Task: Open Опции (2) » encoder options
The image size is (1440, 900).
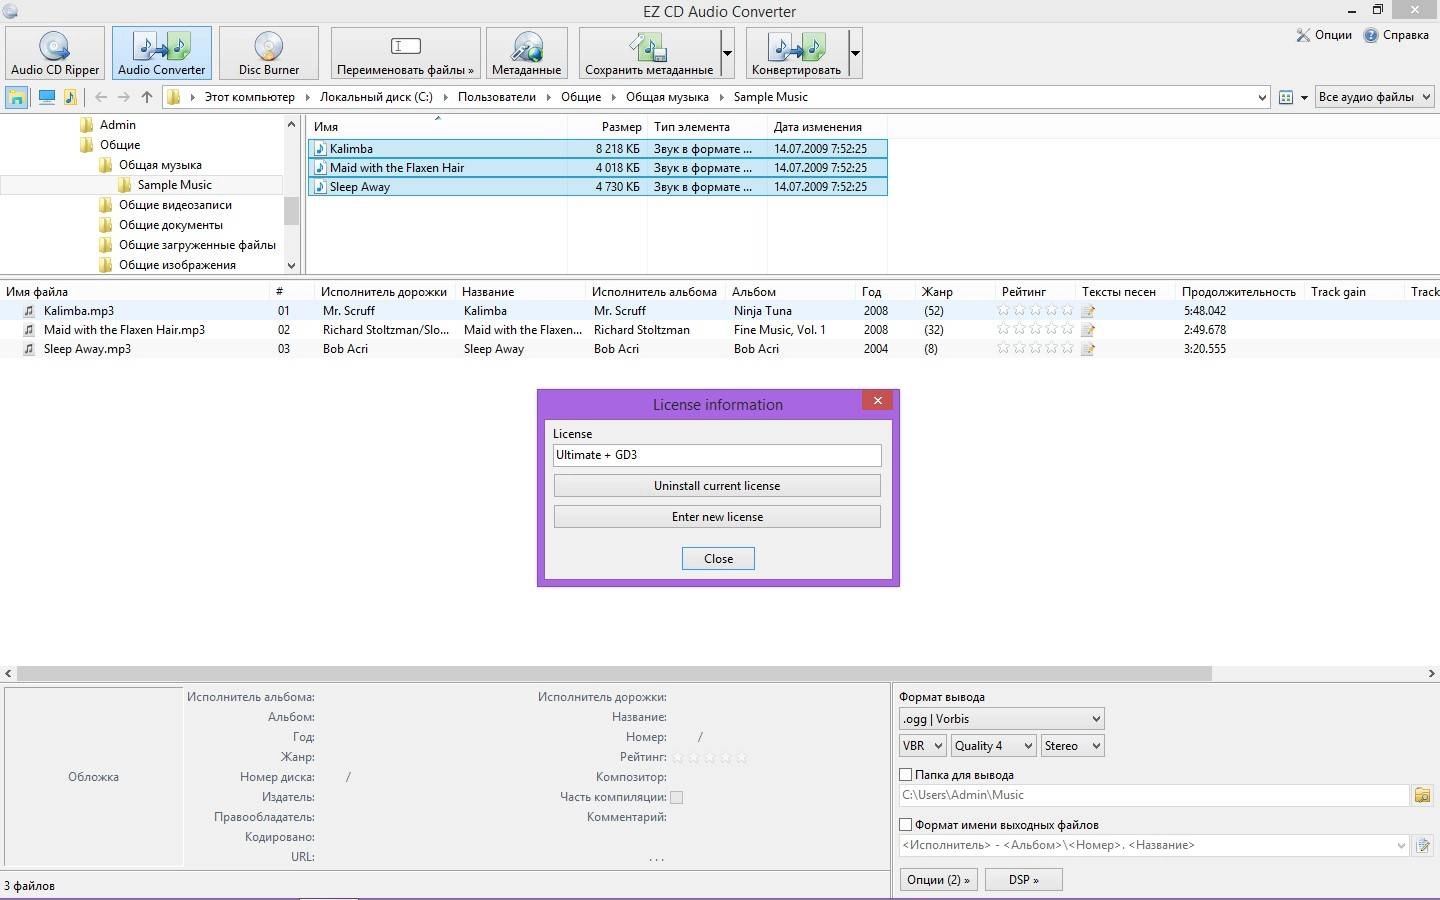Action: tap(938, 880)
